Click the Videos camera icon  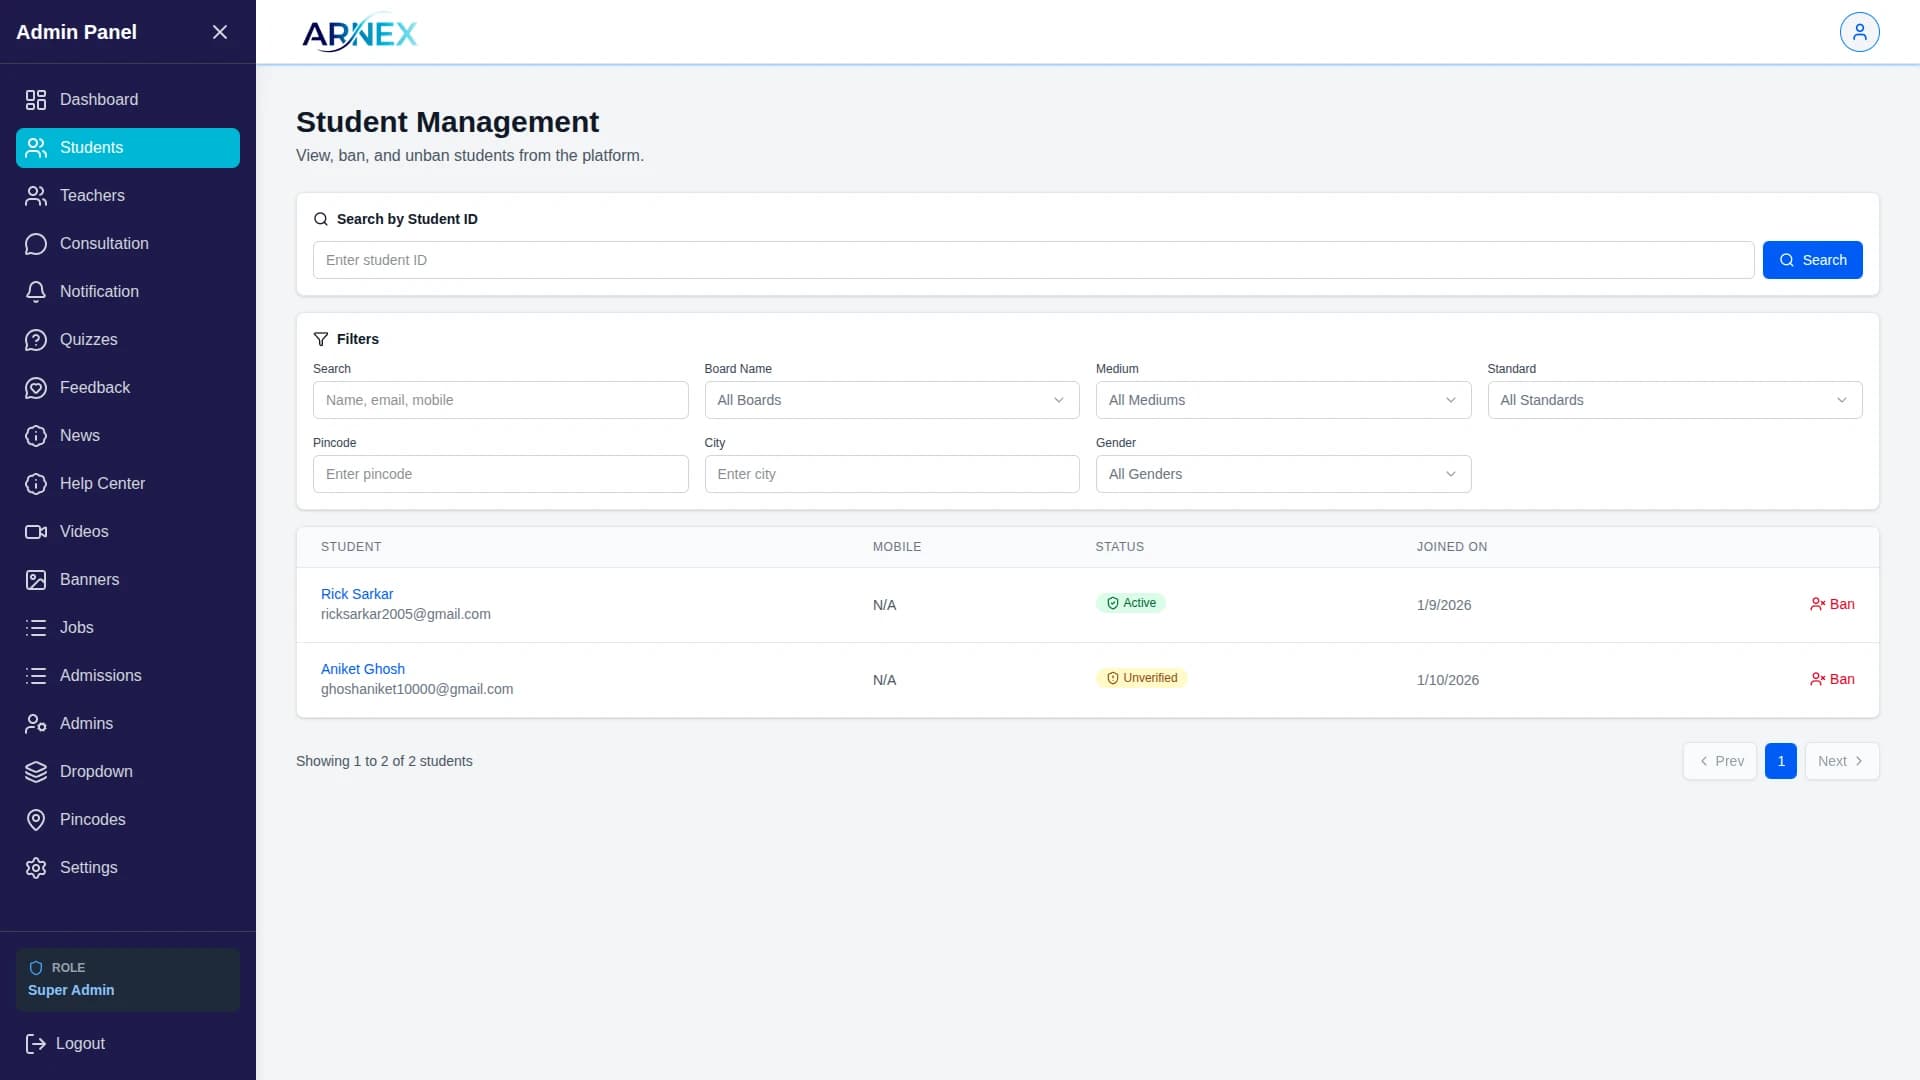[36, 532]
